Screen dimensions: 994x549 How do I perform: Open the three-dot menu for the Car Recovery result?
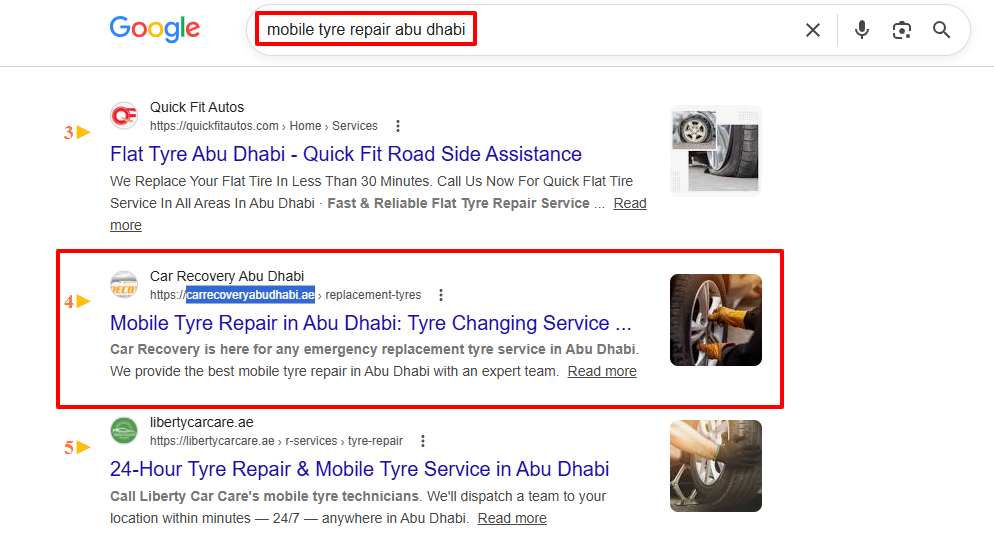pos(441,295)
